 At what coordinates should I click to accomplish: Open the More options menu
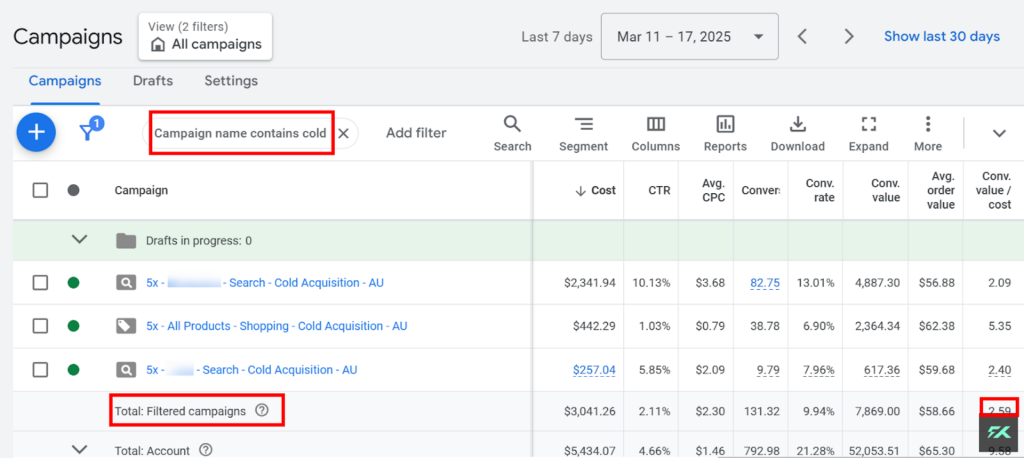(x=928, y=133)
